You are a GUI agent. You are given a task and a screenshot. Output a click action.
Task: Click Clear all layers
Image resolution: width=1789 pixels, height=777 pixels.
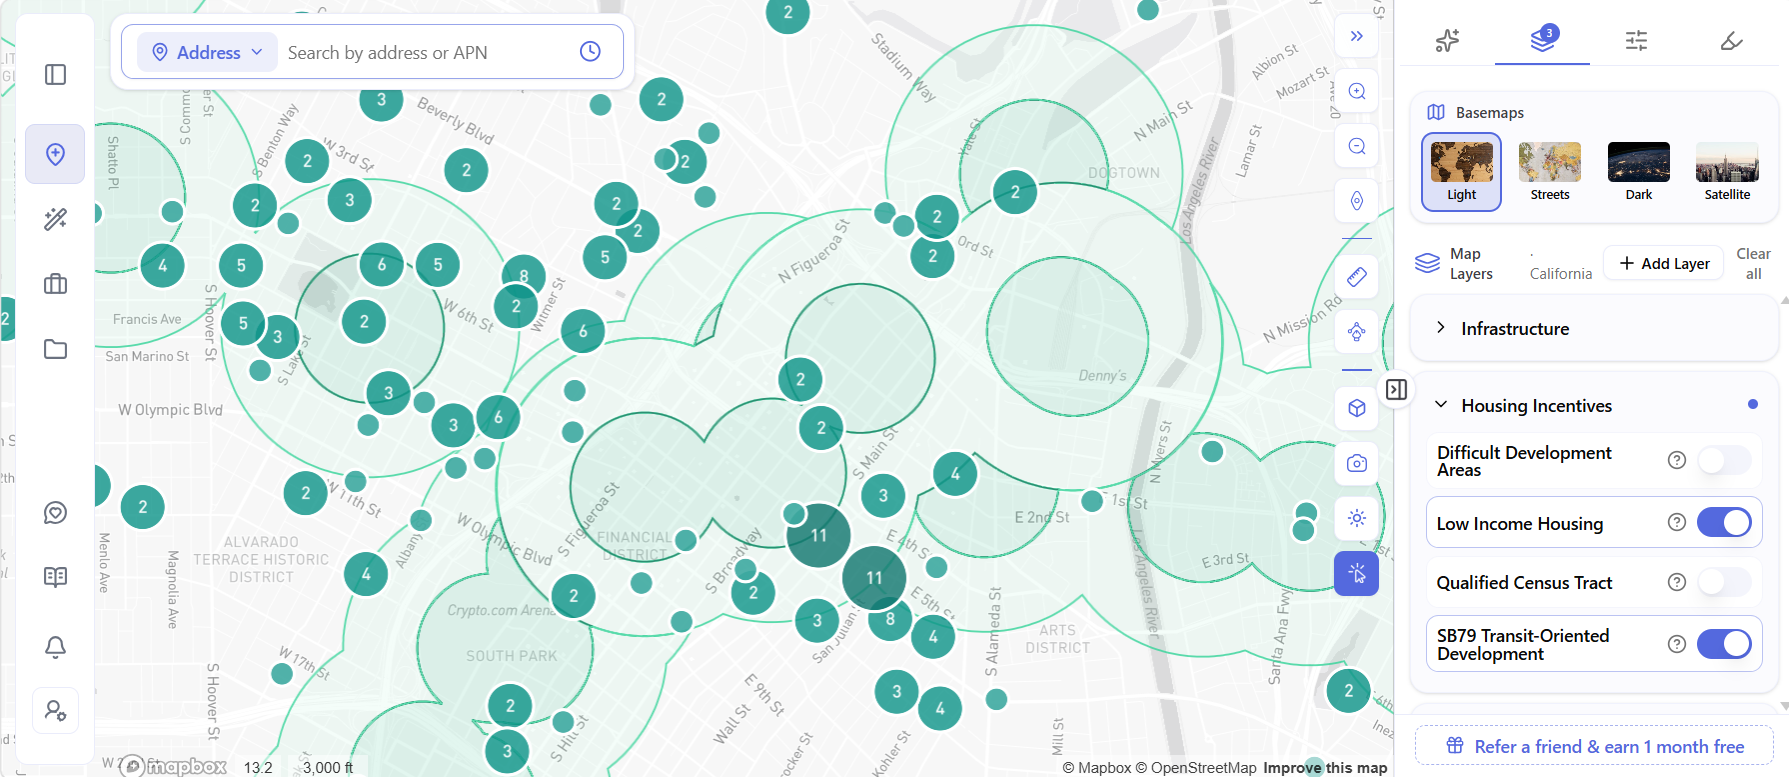coord(1753,264)
